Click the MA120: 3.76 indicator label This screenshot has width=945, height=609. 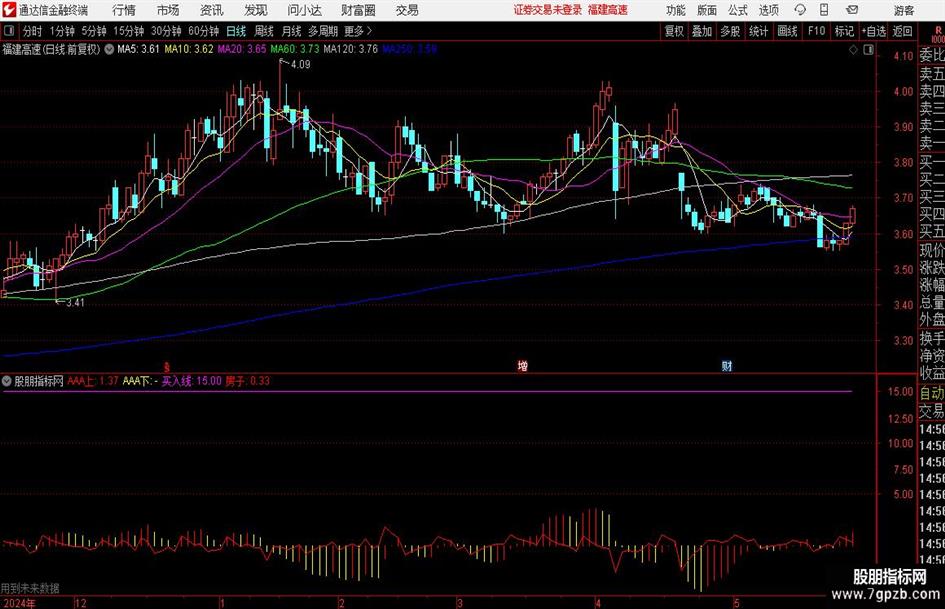click(350, 49)
